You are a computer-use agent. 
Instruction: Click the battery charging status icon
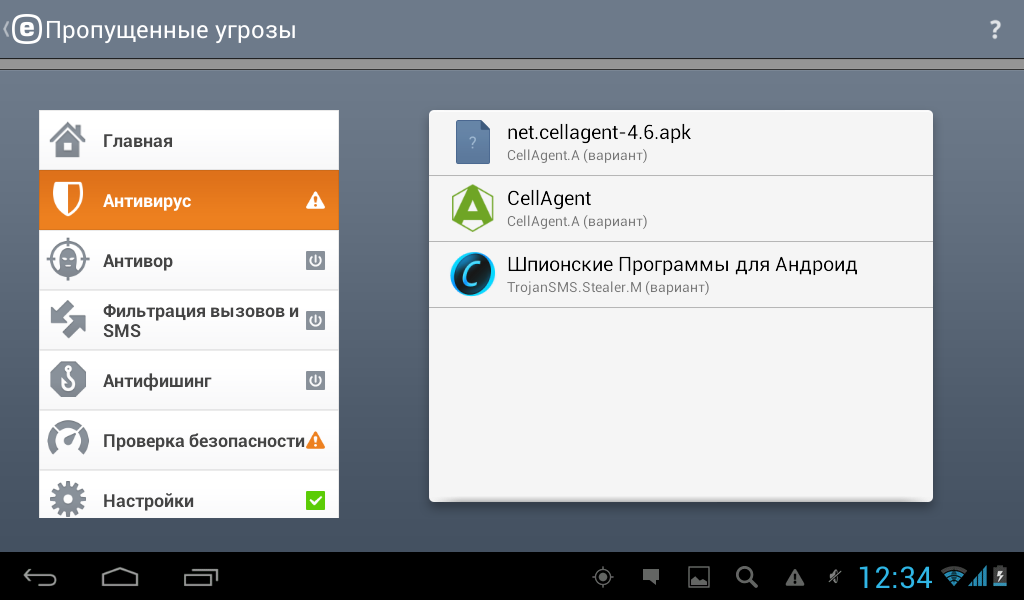pos(1000,575)
